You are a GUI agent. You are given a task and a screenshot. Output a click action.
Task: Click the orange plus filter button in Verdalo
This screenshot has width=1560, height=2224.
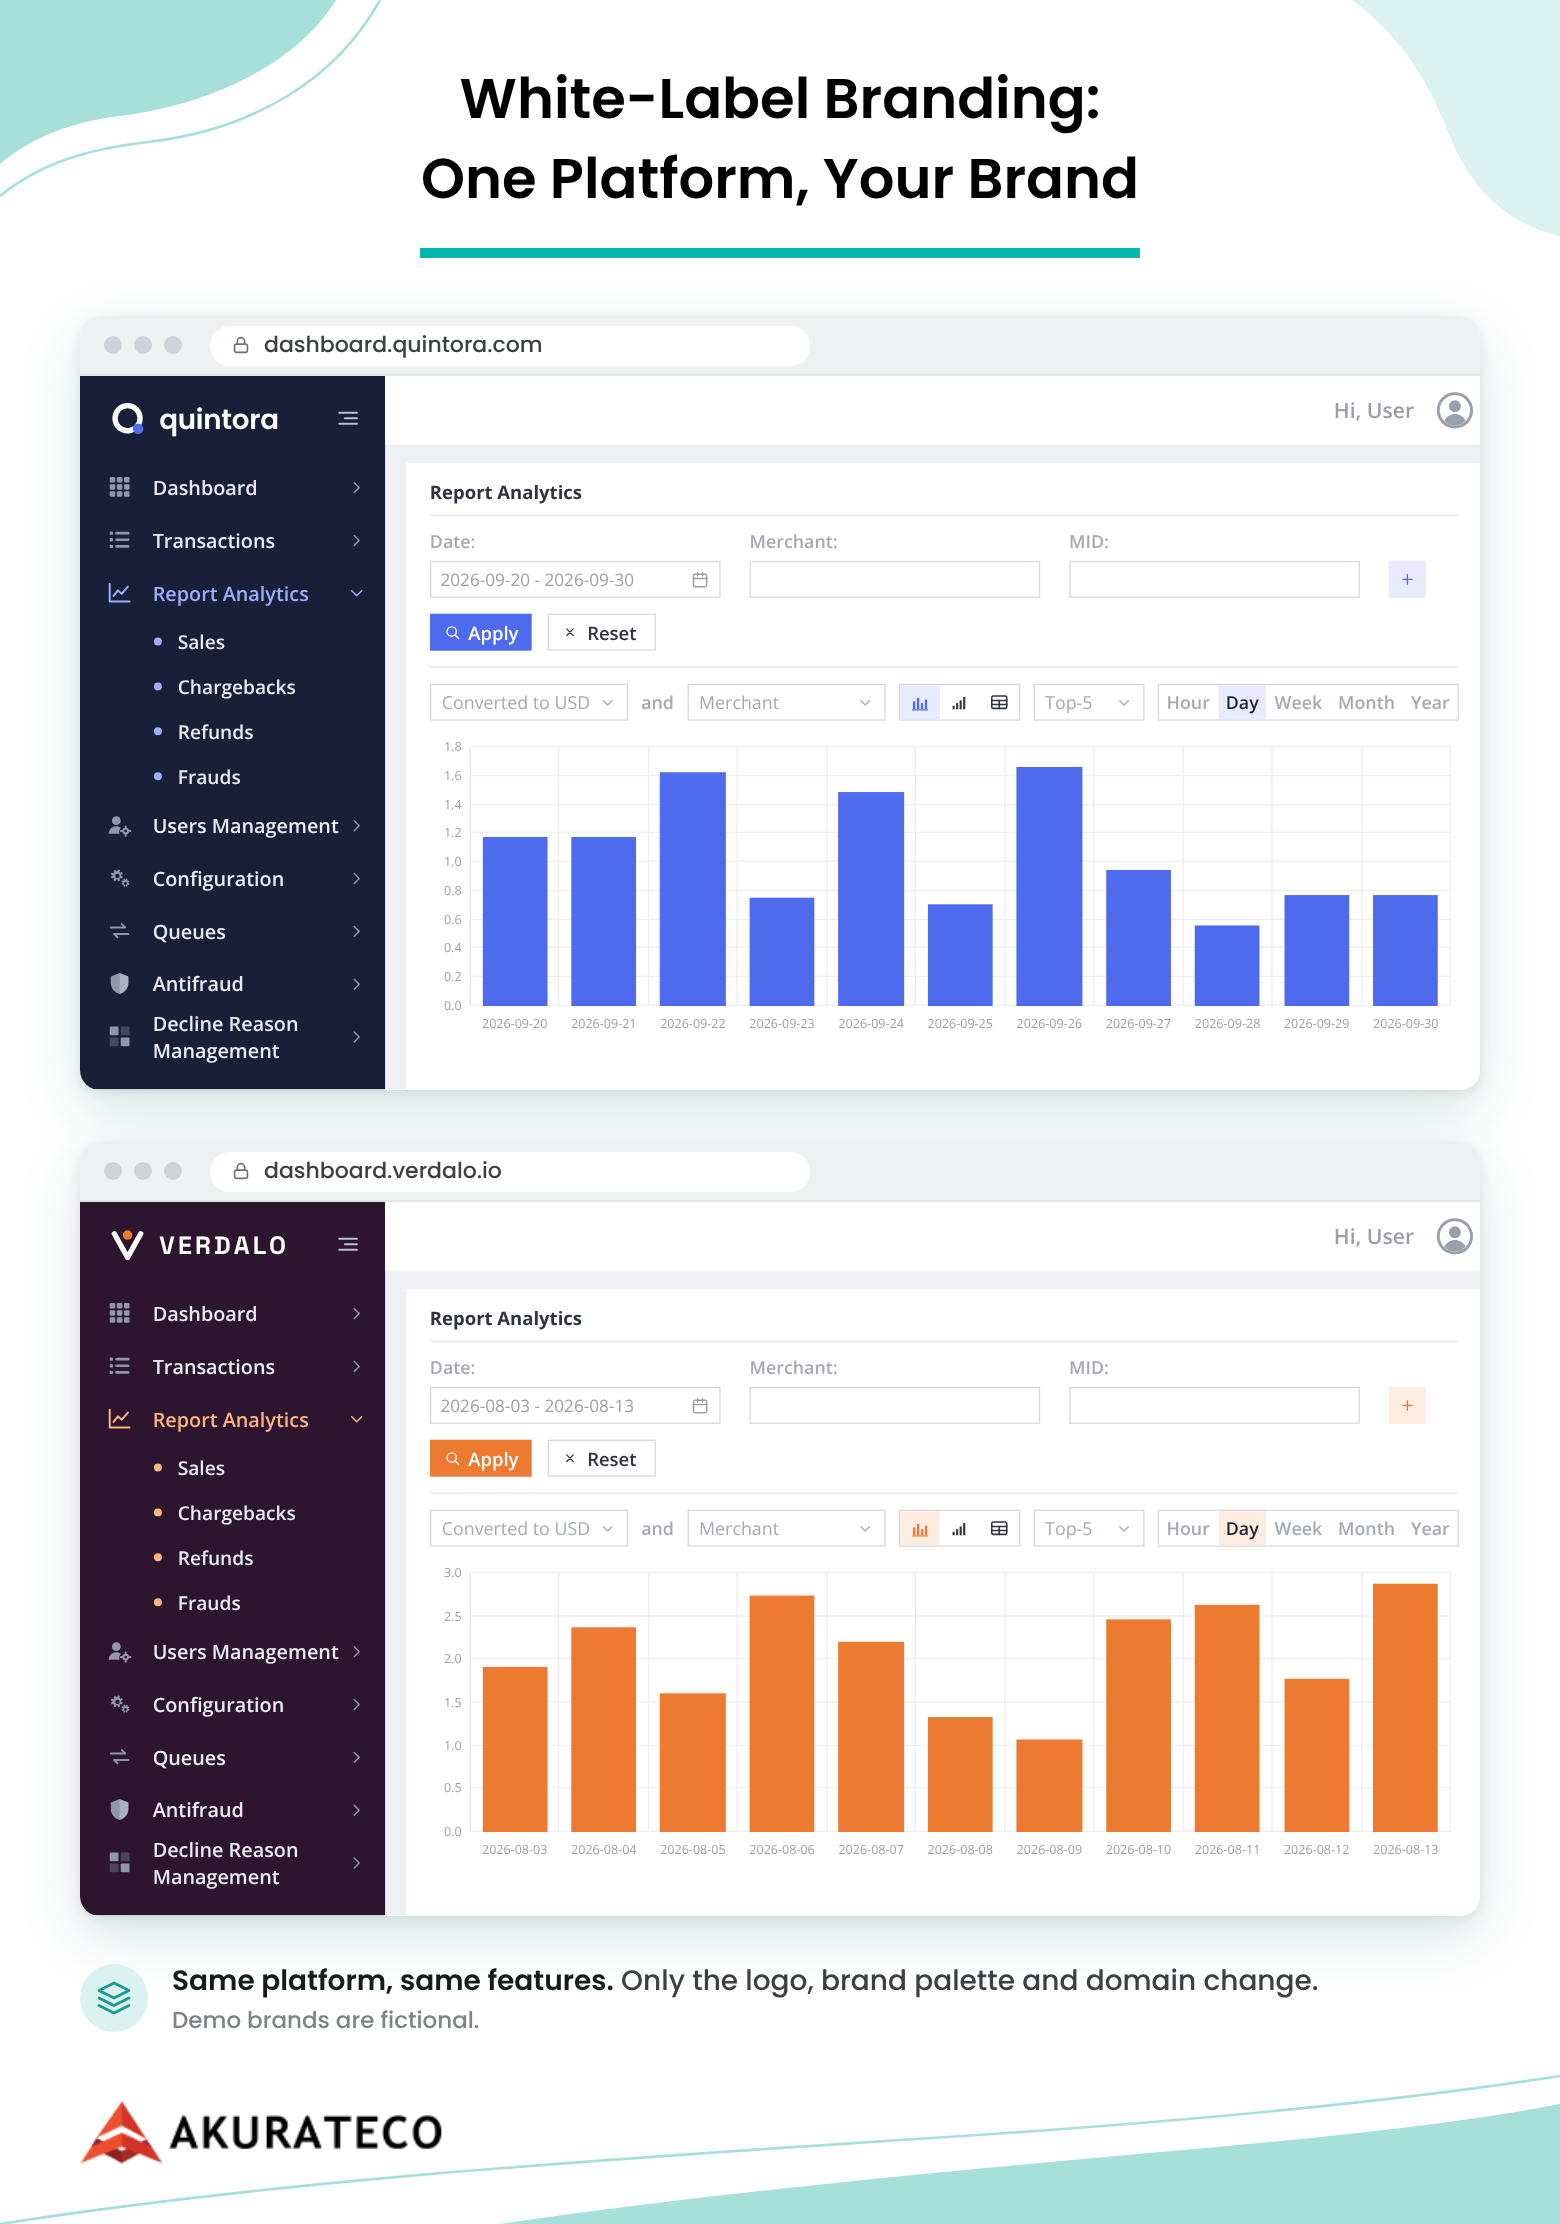point(1407,1406)
